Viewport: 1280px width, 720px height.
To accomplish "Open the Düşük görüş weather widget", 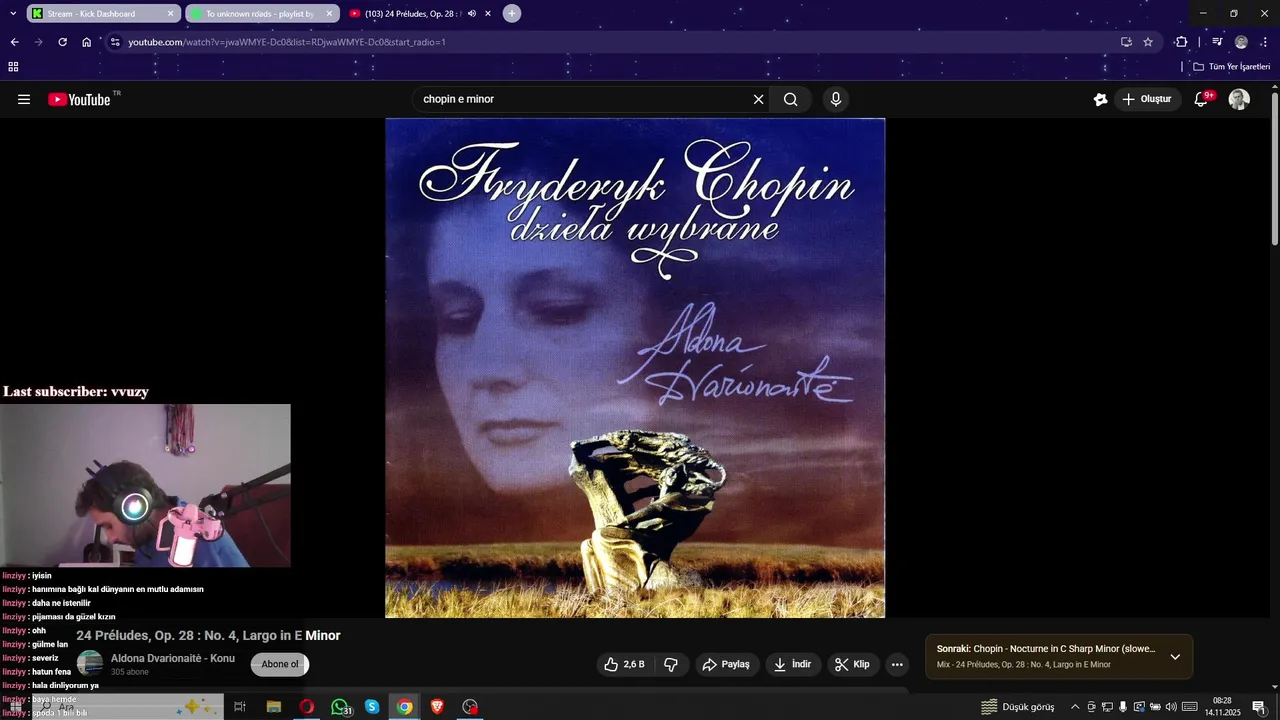I will coord(1018,707).
